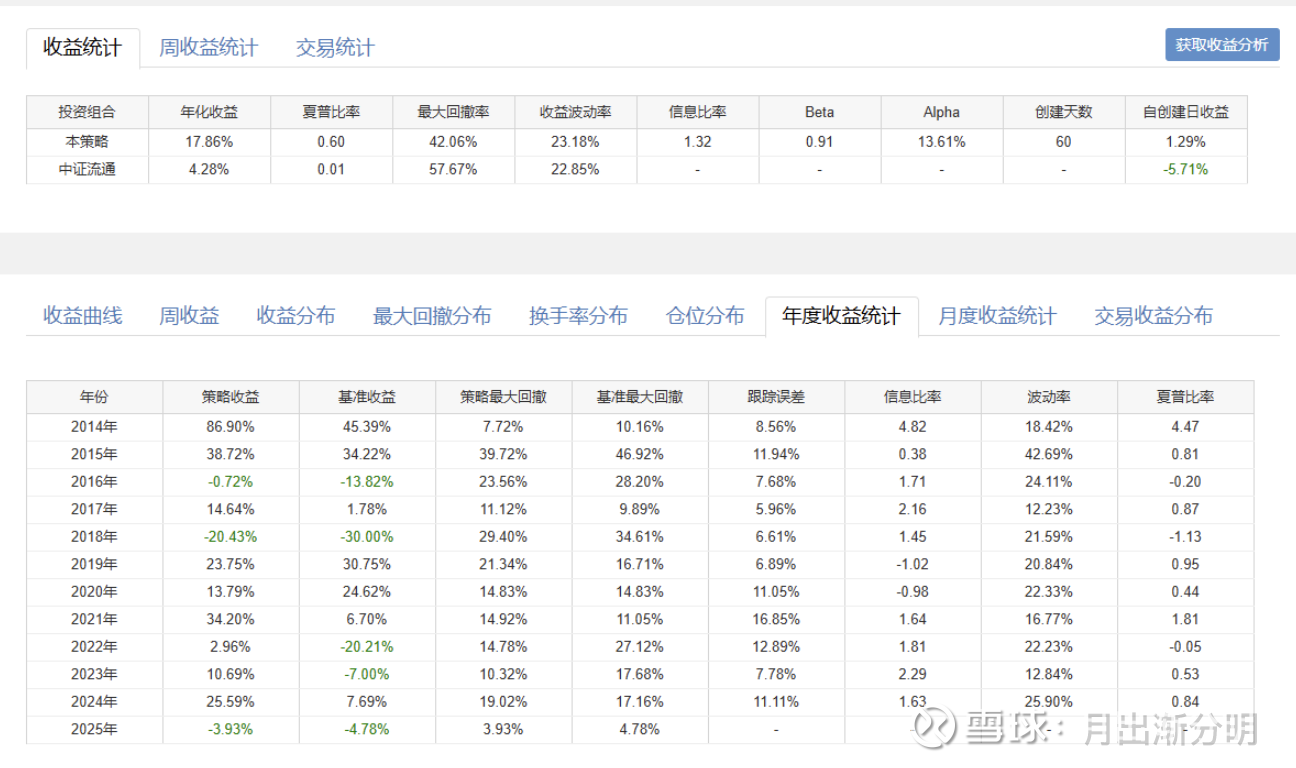Select the 本策略 row label

tap(87, 141)
